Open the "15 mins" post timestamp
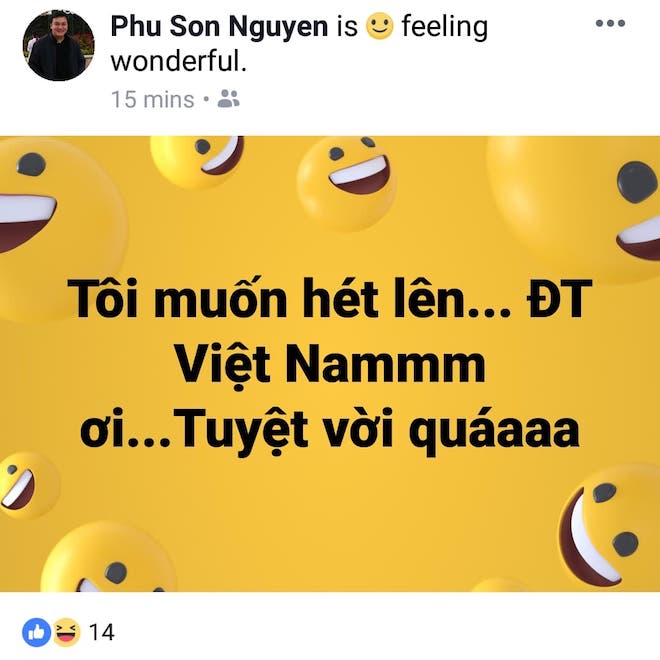This screenshot has height=660, width=660. (152, 100)
